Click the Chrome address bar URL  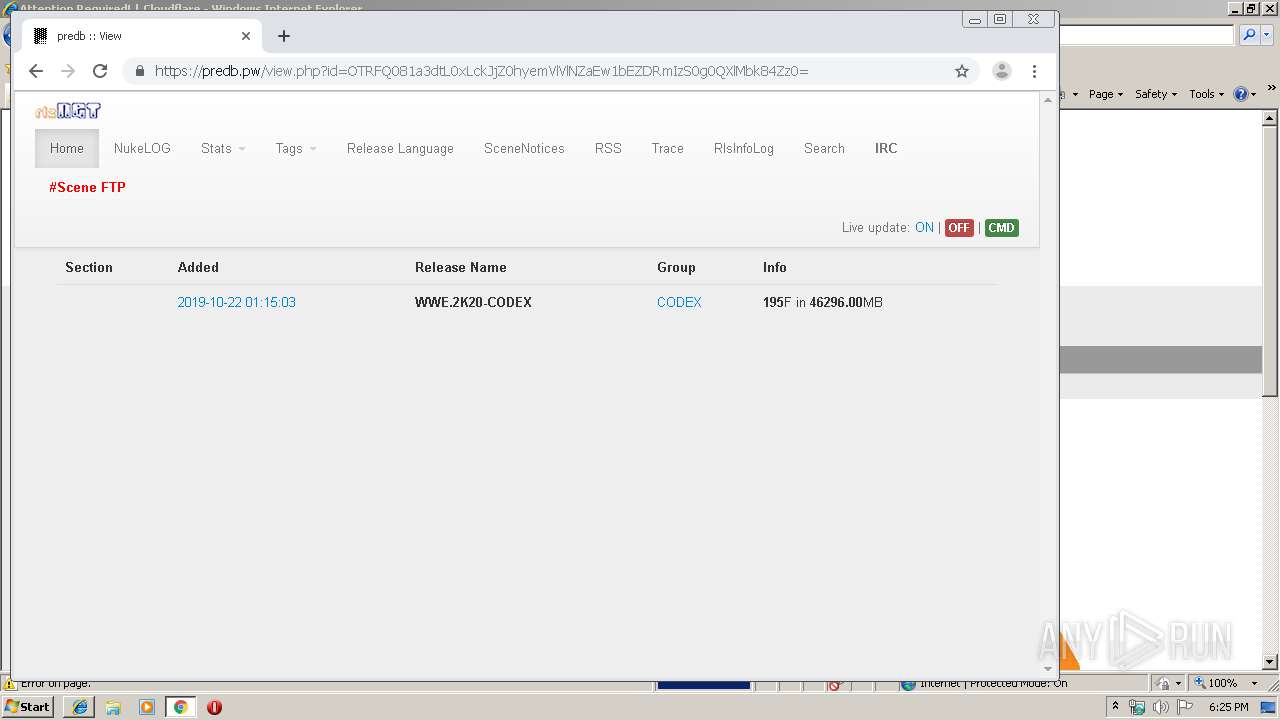pos(481,71)
